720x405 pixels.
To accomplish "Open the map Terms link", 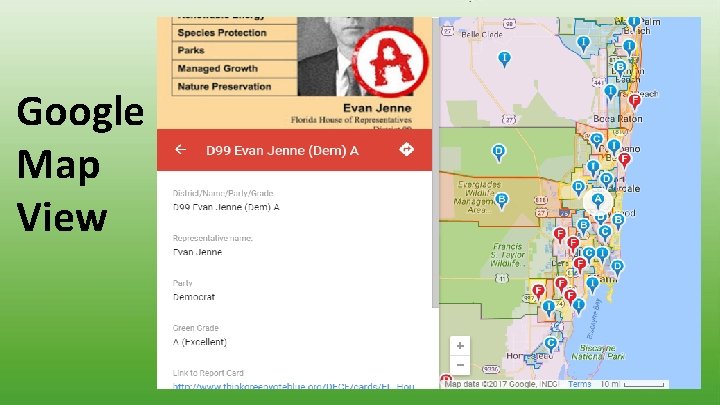I will (x=579, y=384).
